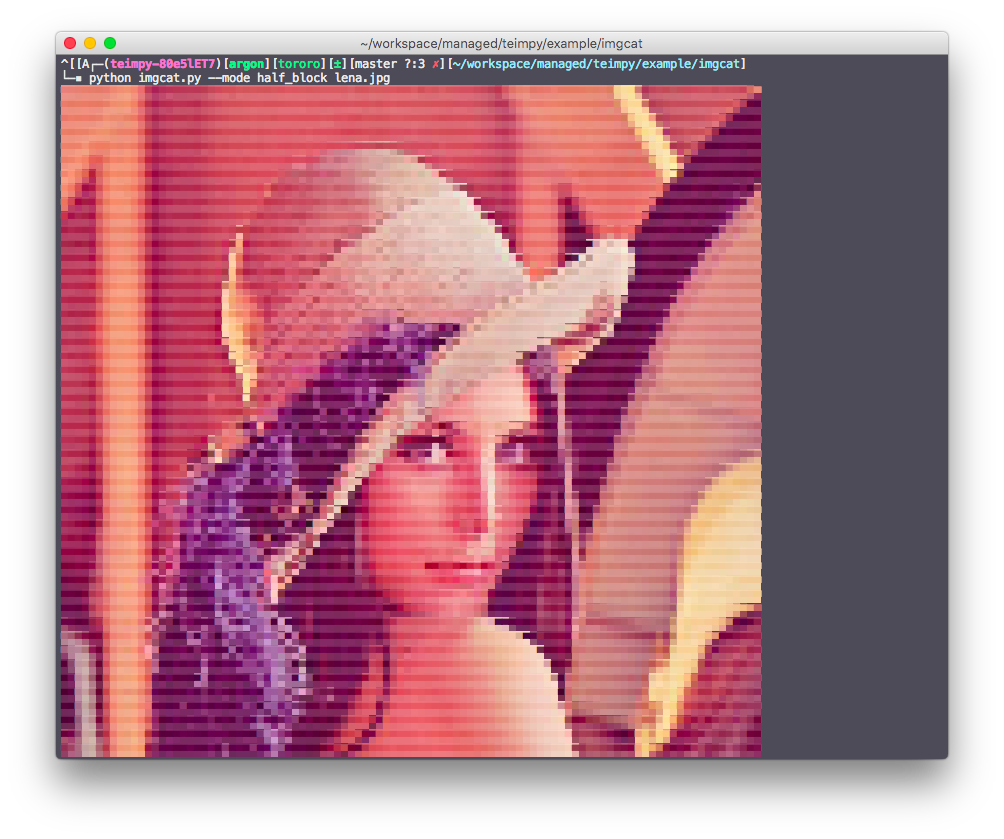The width and height of the screenshot is (1004, 839).
Task: Click the 'tororo' text in prompt
Action: tap(299, 64)
